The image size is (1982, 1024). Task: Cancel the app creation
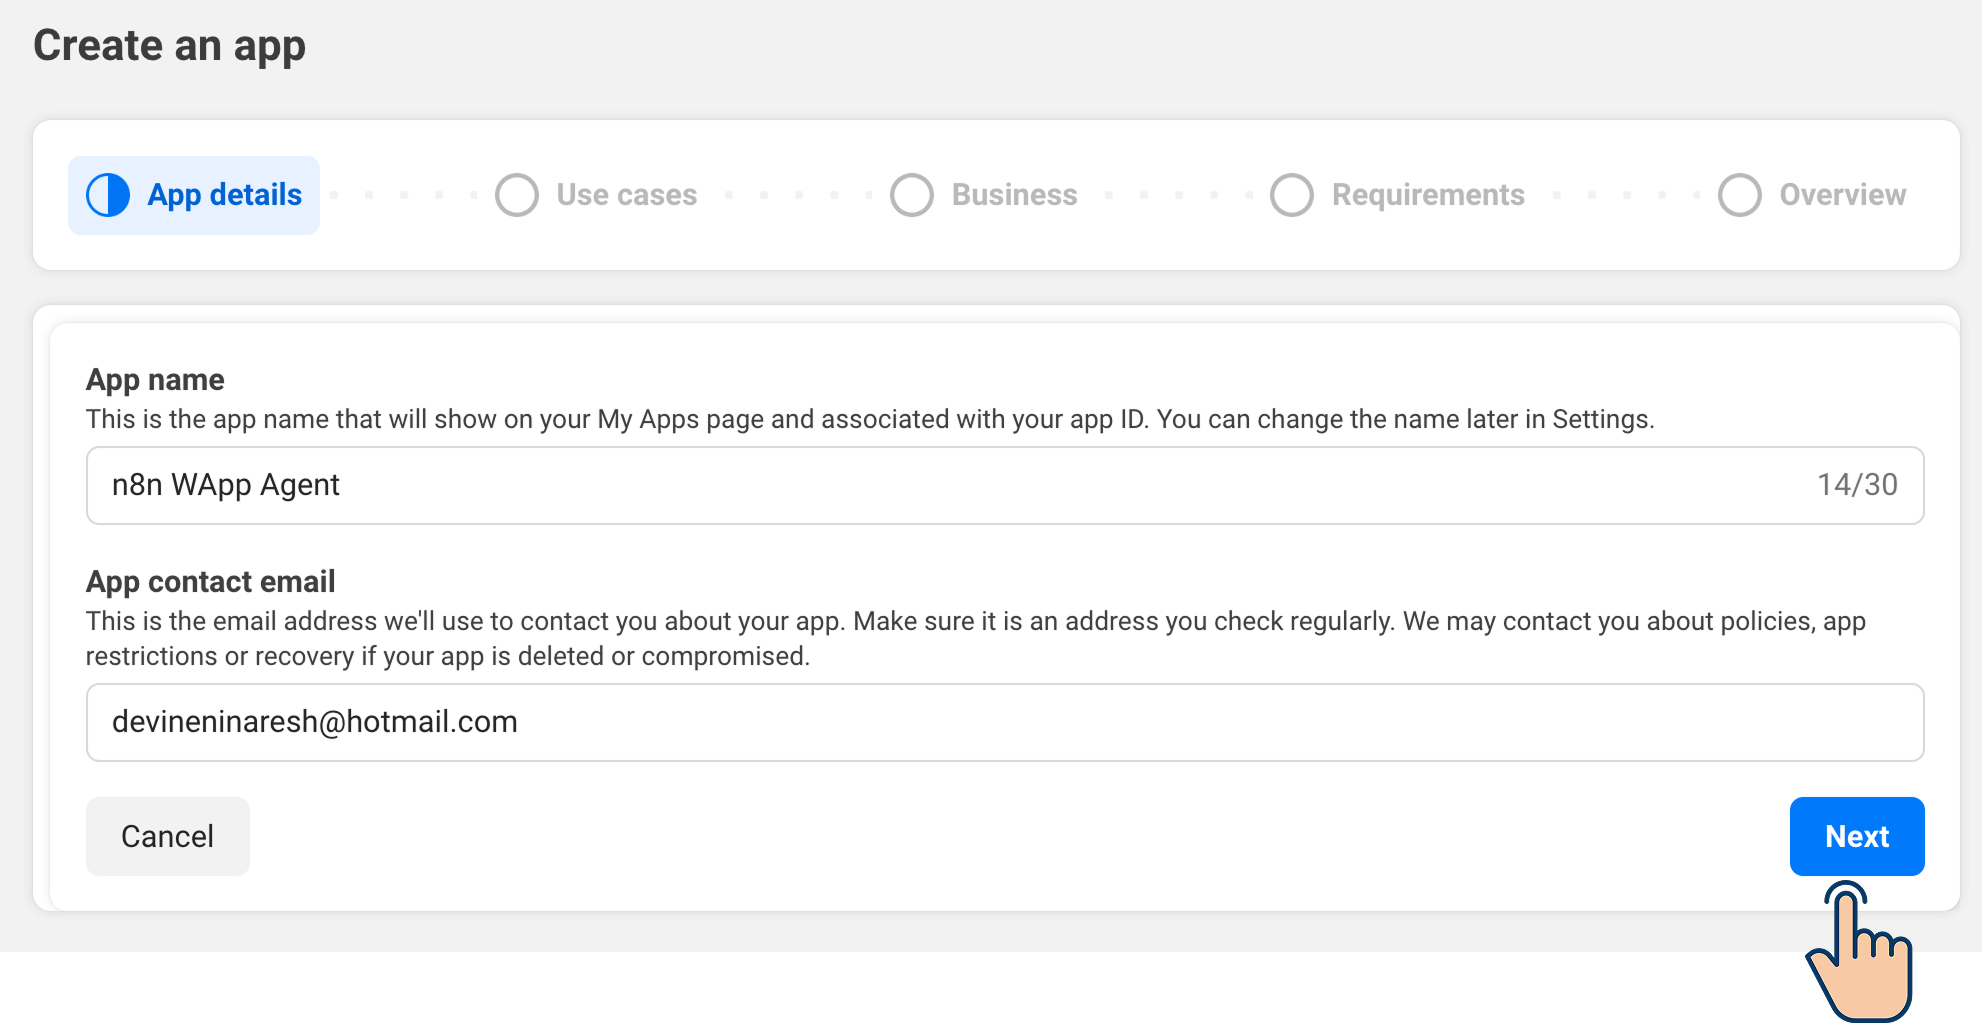click(x=168, y=836)
